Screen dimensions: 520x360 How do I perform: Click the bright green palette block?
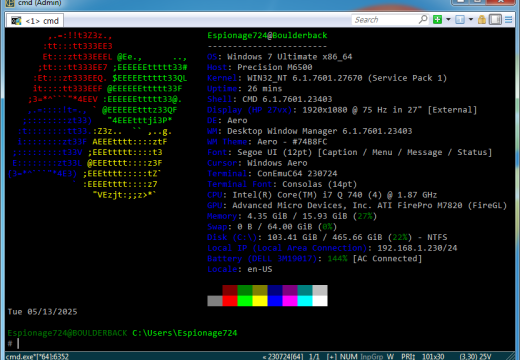[245, 301]
